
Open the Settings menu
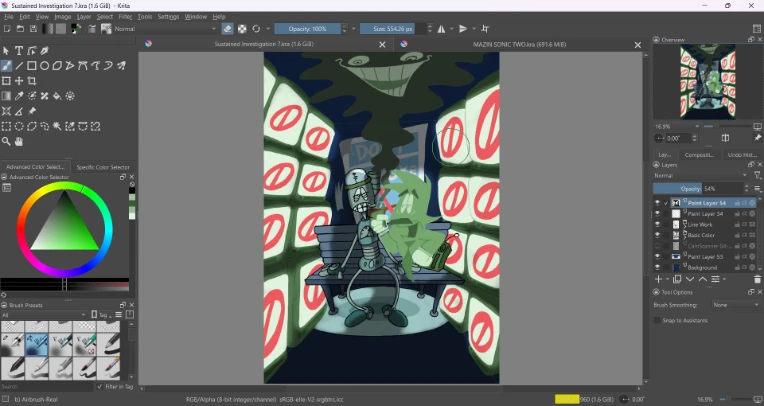168,17
